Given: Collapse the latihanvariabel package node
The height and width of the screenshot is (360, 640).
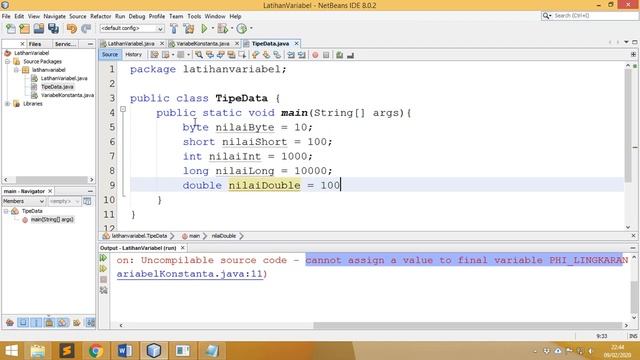Looking at the screenshot, I should (16, 70).
